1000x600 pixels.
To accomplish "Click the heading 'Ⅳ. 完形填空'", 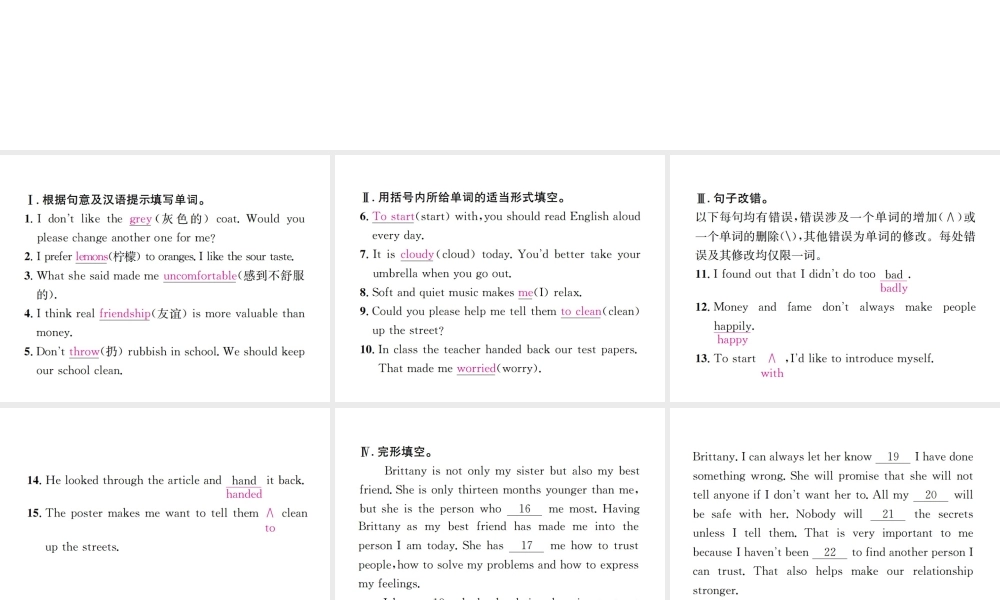I will coord(397,452).
